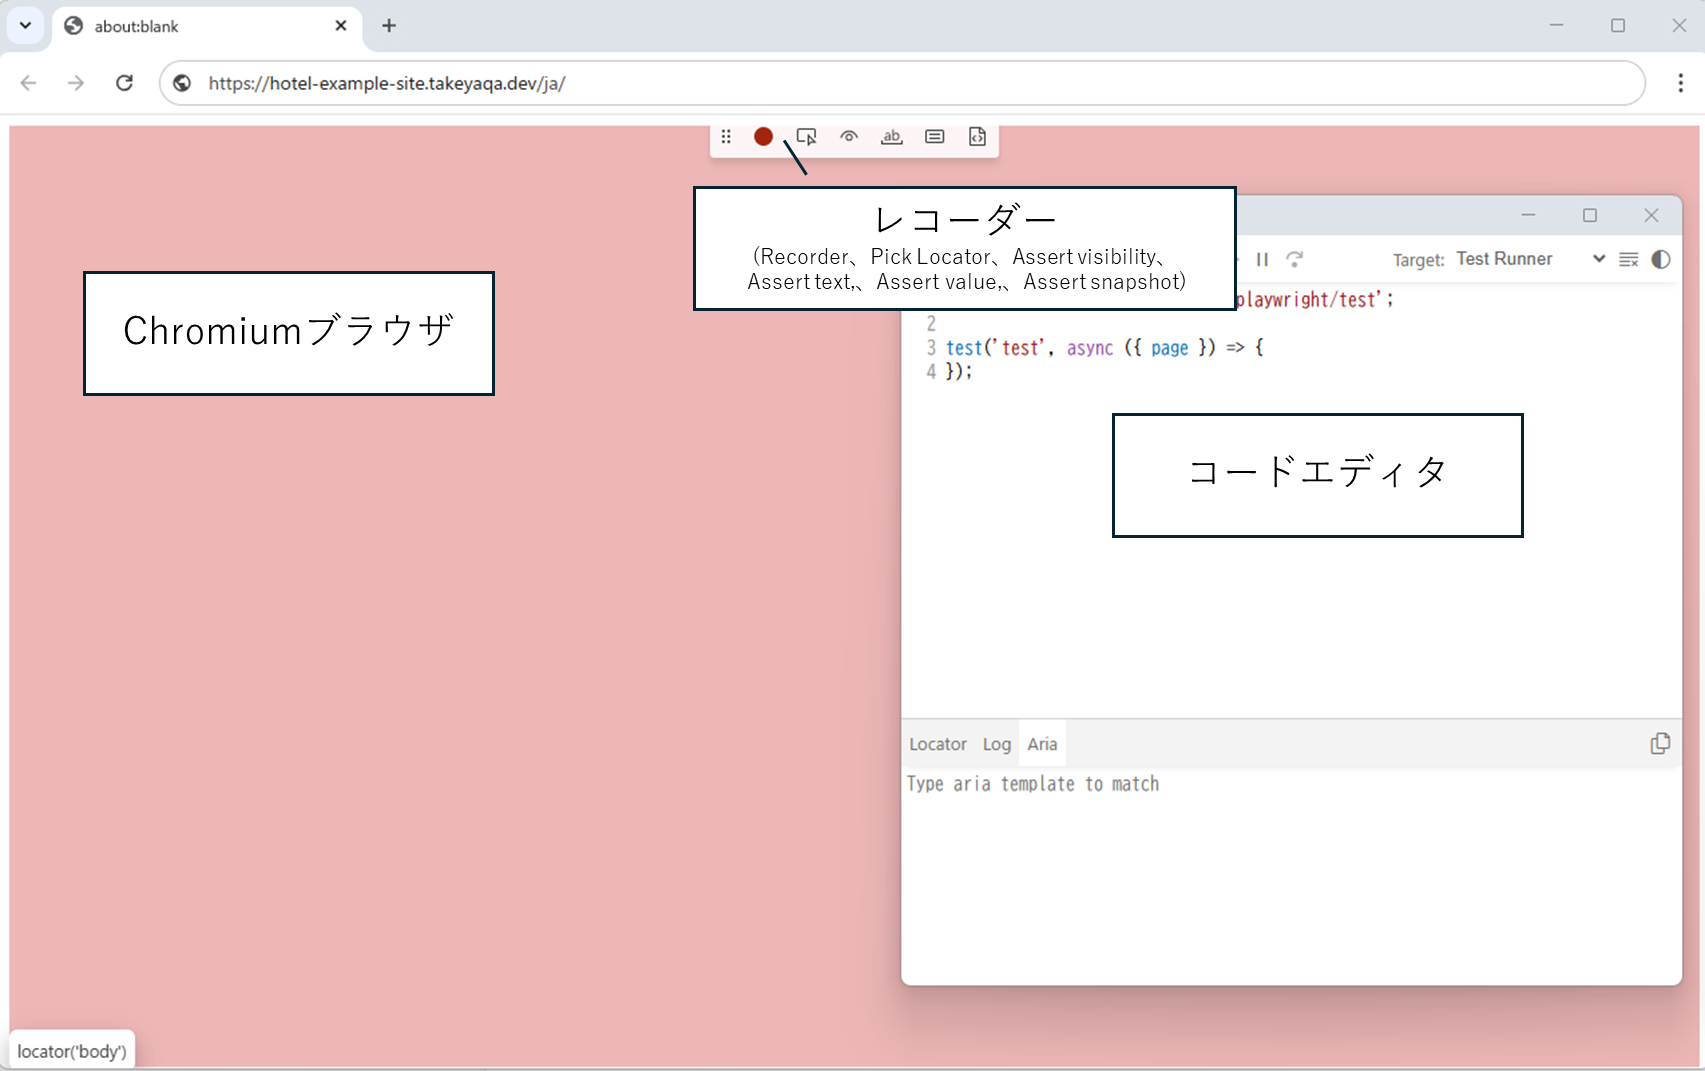Maximize the Chromium browser window
This screenshot has width=1705, height=1071.
pos(1618,26)
